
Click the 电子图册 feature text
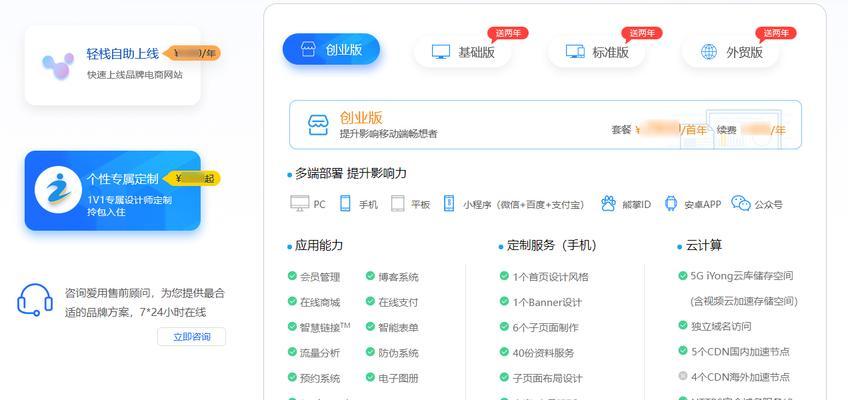click(x=399, y=378)
